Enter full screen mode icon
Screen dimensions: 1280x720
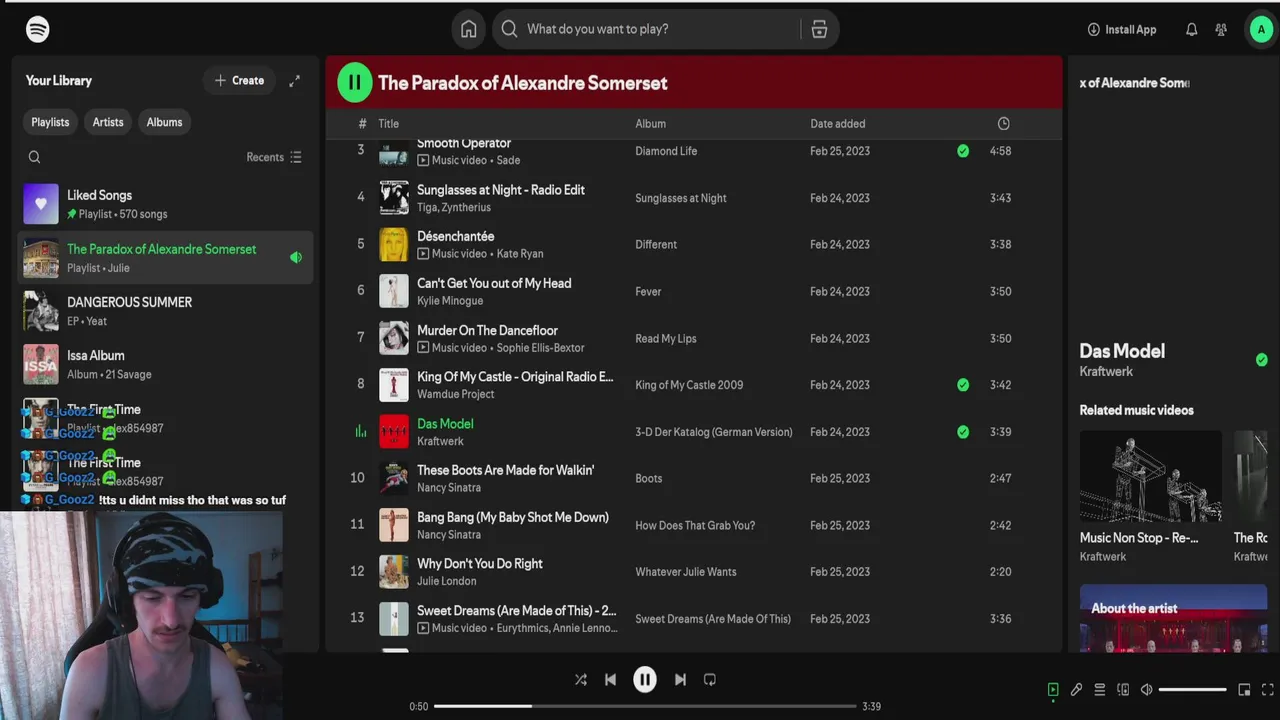click(x=1267, y=689)
